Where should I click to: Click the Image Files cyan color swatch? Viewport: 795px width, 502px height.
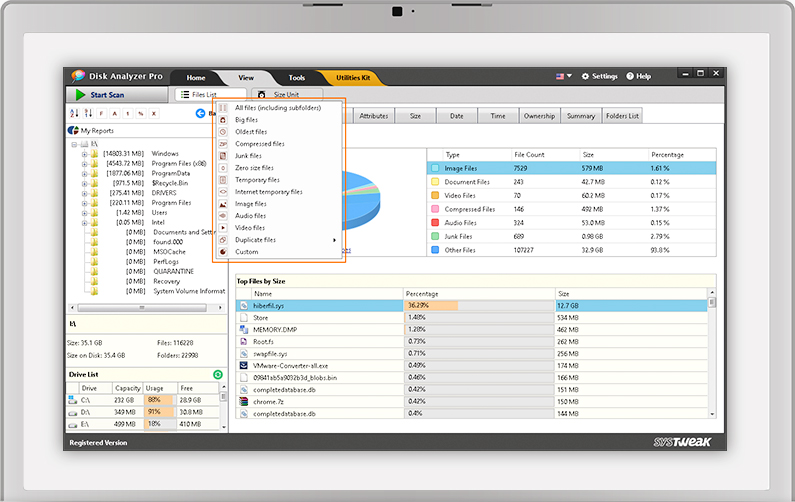435,168
